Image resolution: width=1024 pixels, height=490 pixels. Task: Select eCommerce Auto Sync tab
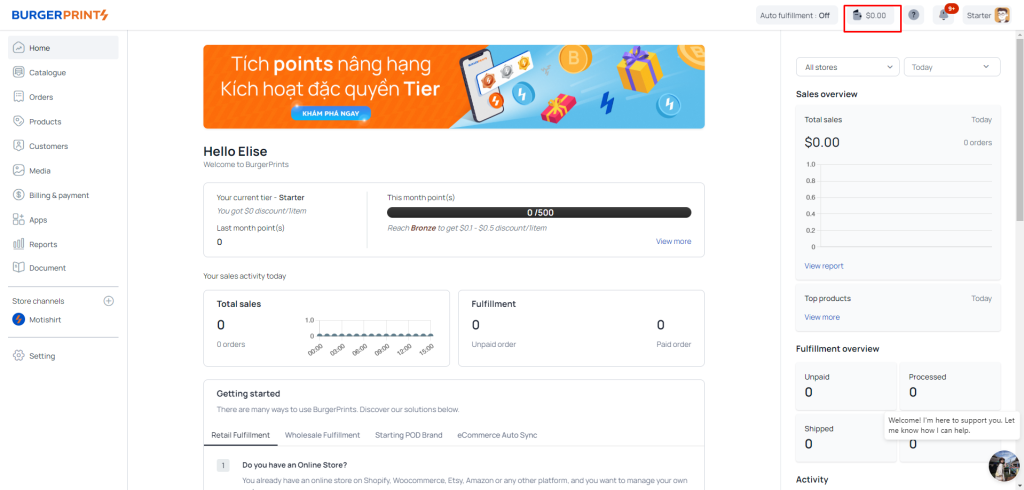(x=497, y=435)
